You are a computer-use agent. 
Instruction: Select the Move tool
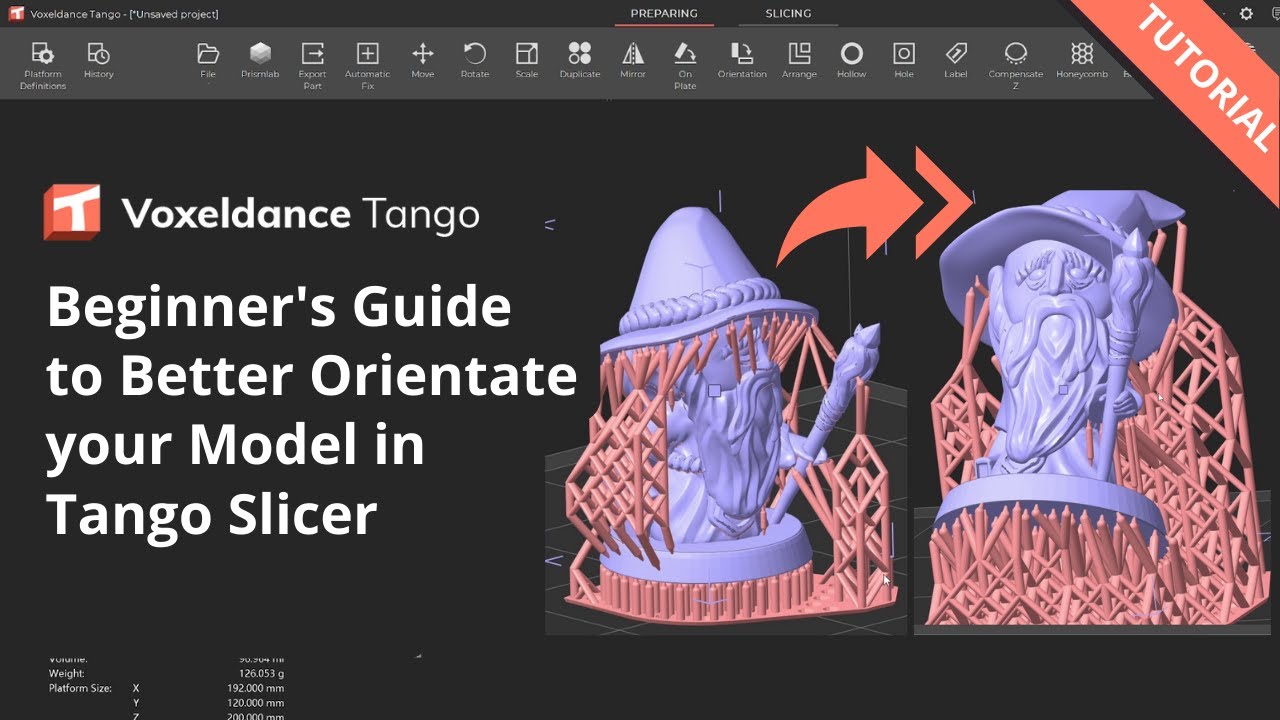(423, 60)
